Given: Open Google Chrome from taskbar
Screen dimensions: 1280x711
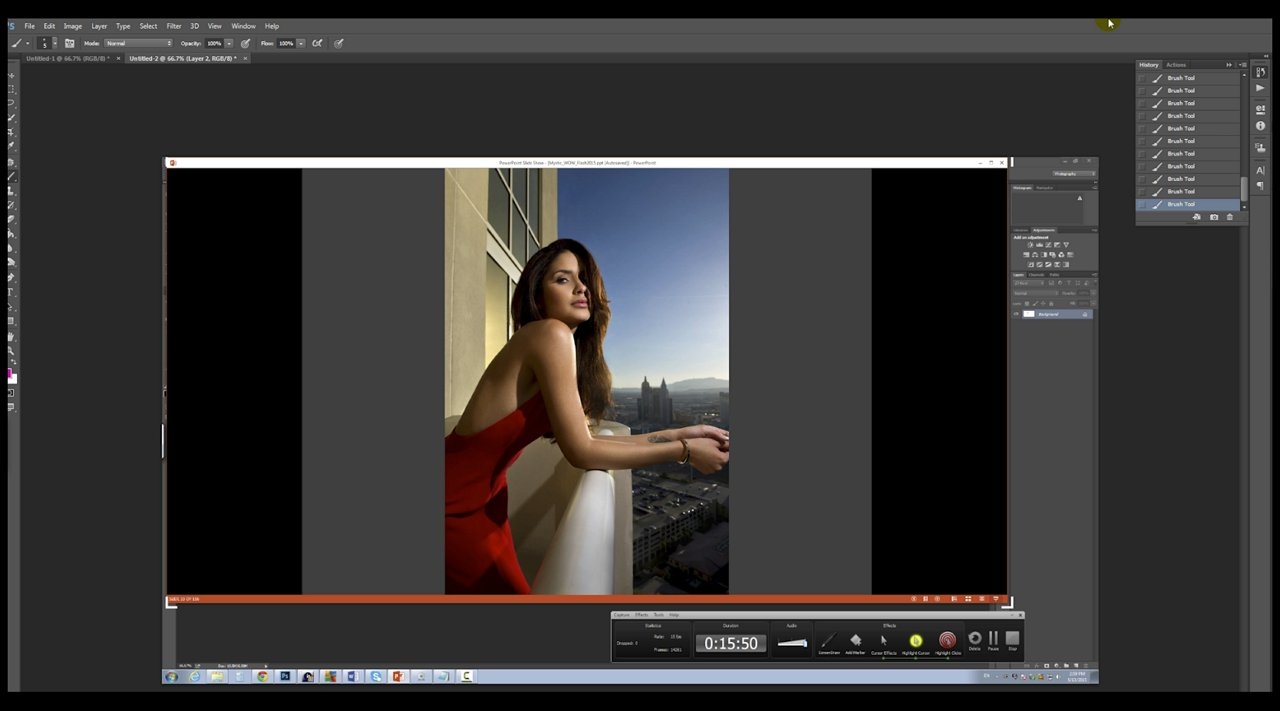Looking at the screenshot, I should tap(262, 677).
